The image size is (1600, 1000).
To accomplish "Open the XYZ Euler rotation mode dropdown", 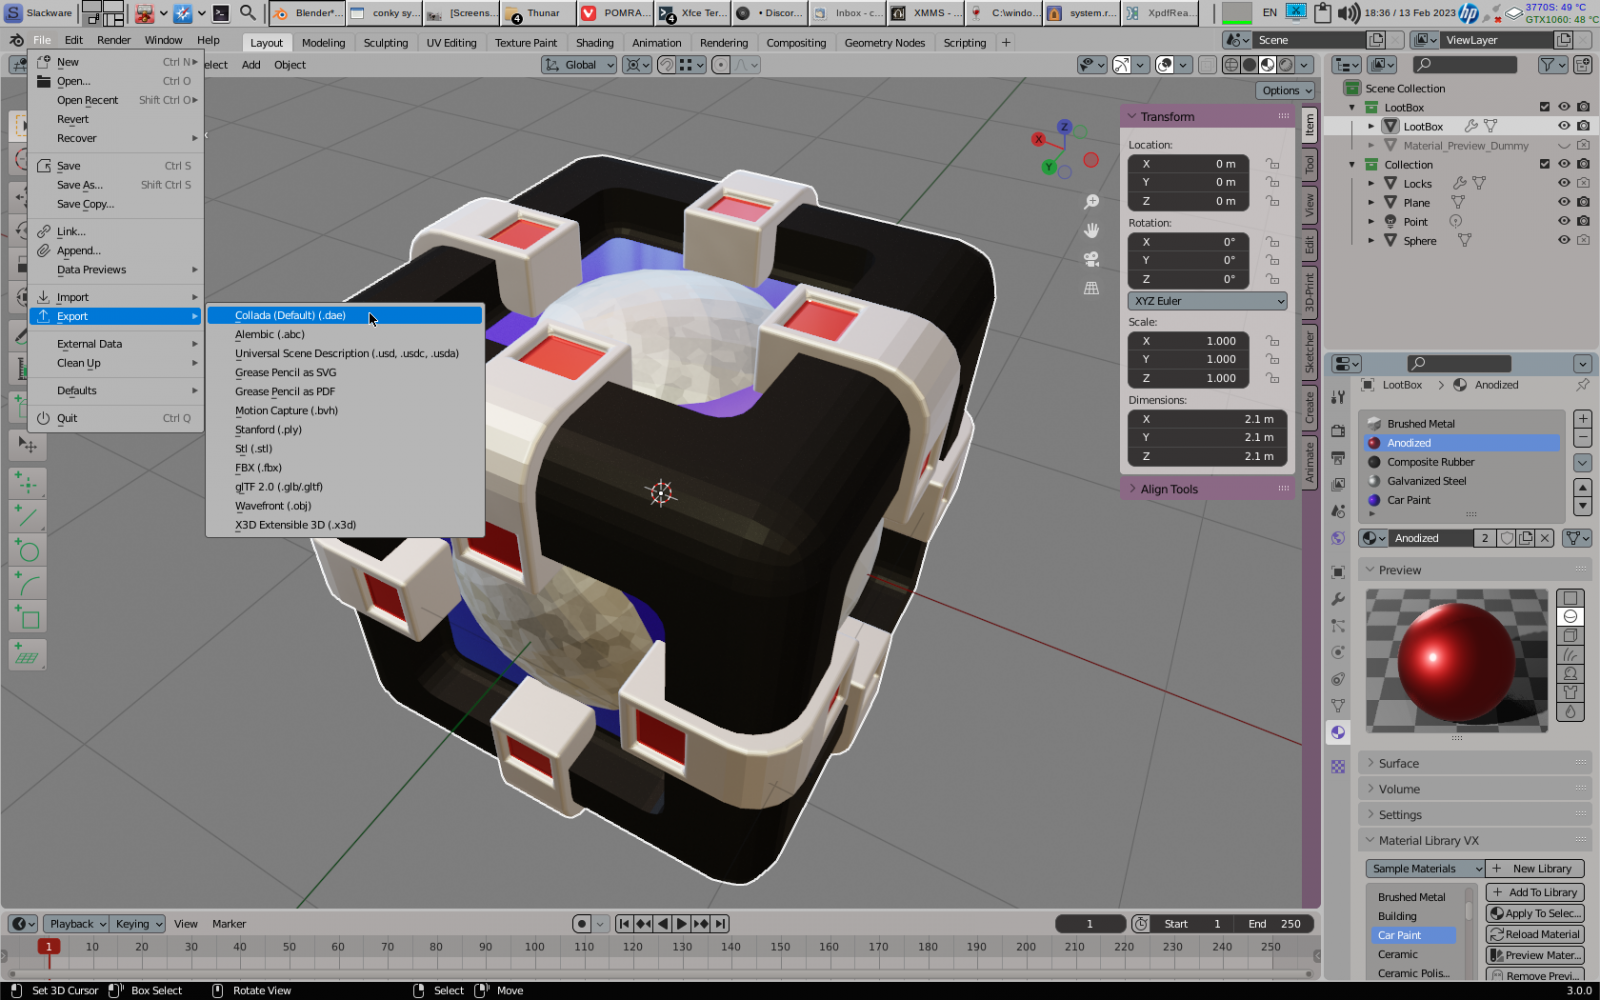I will [1208, 301].
